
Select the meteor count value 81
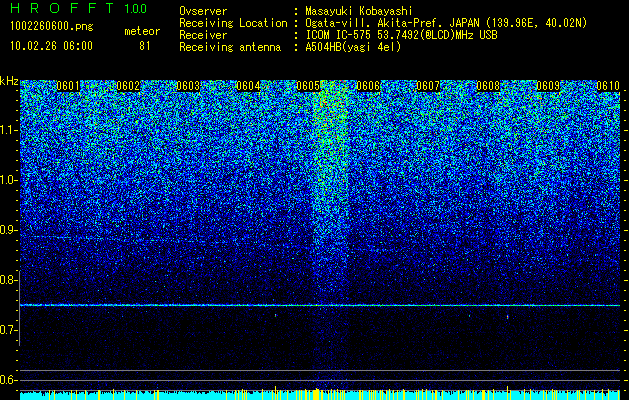pos(145,46)
